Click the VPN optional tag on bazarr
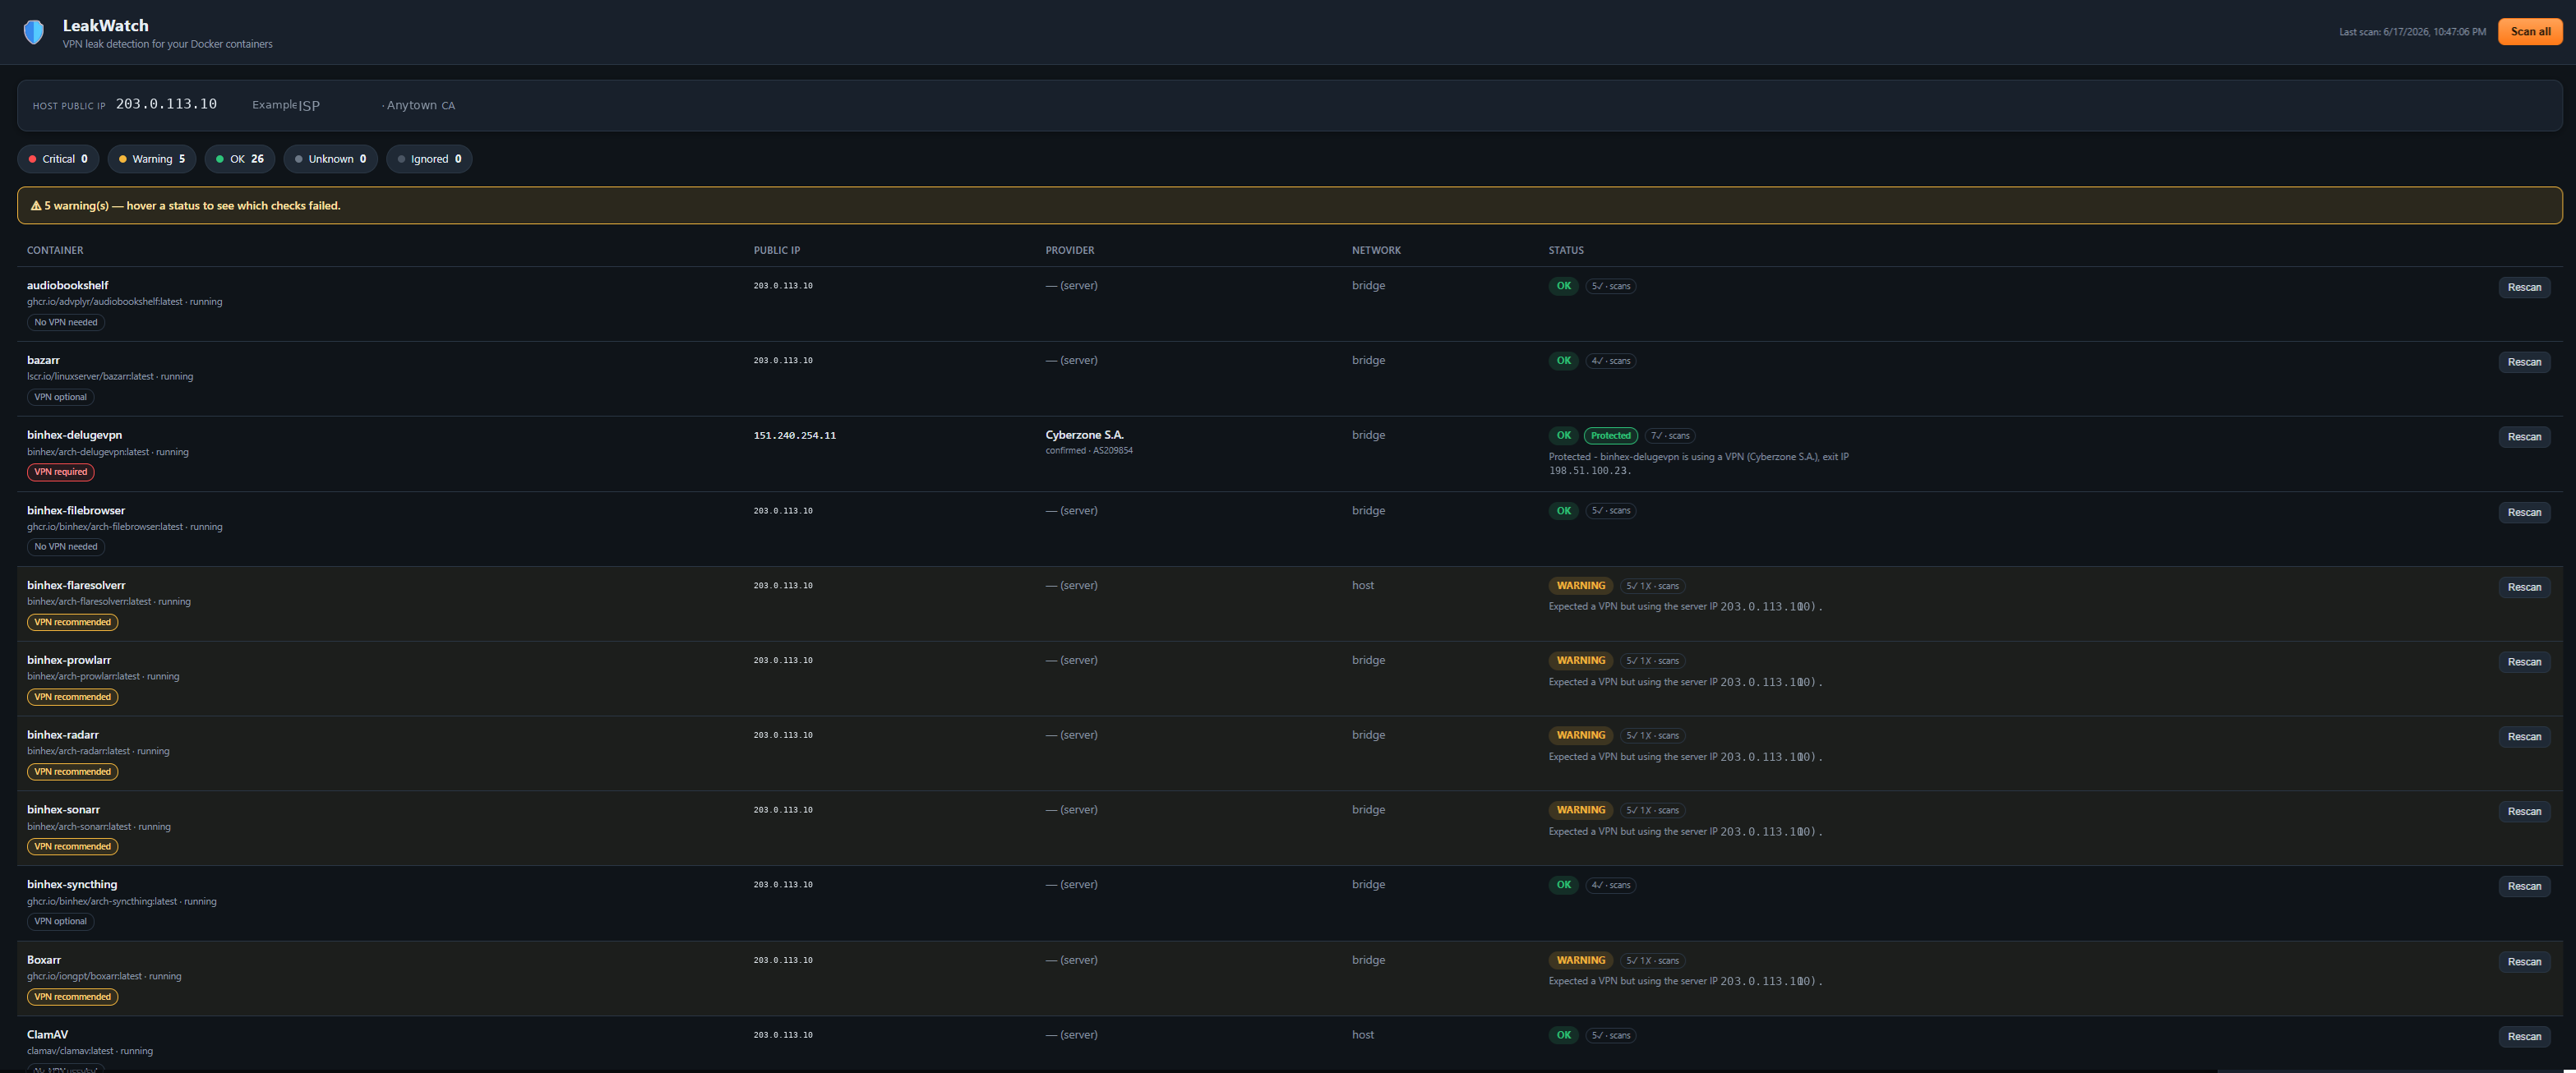The width and height of the screenshot is (2576, 1073). point(60,397)
